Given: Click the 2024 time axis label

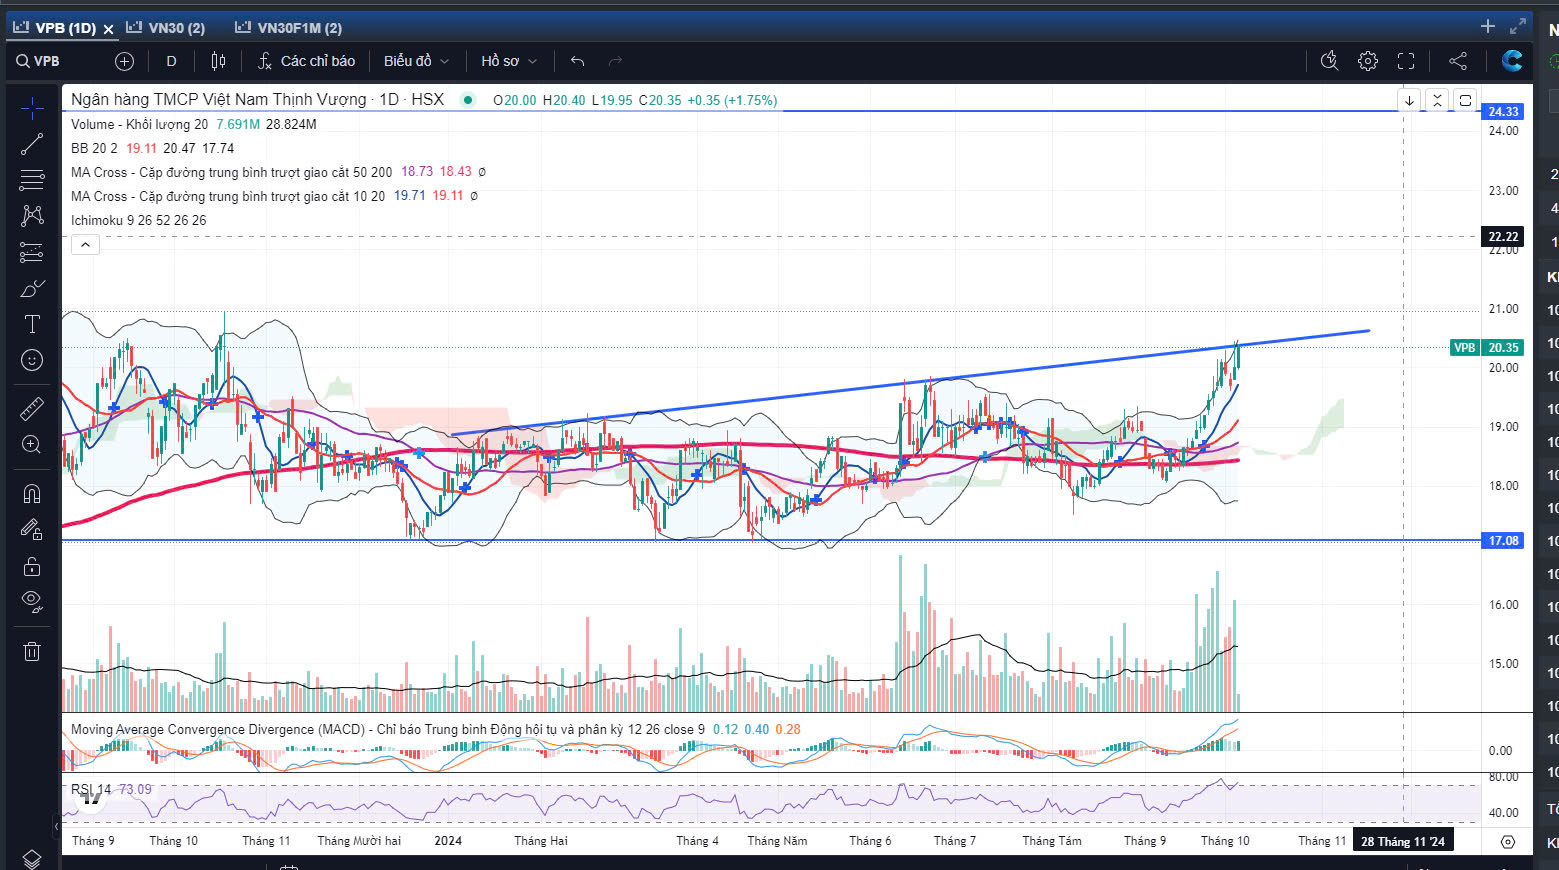Looking at the screenshot, I should (448, 841).
